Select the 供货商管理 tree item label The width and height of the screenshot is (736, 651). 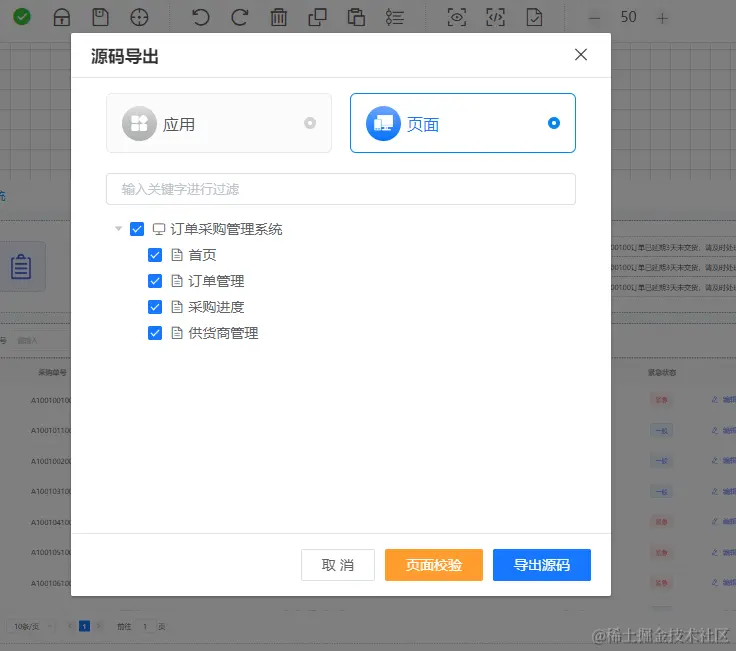(223, 333)
